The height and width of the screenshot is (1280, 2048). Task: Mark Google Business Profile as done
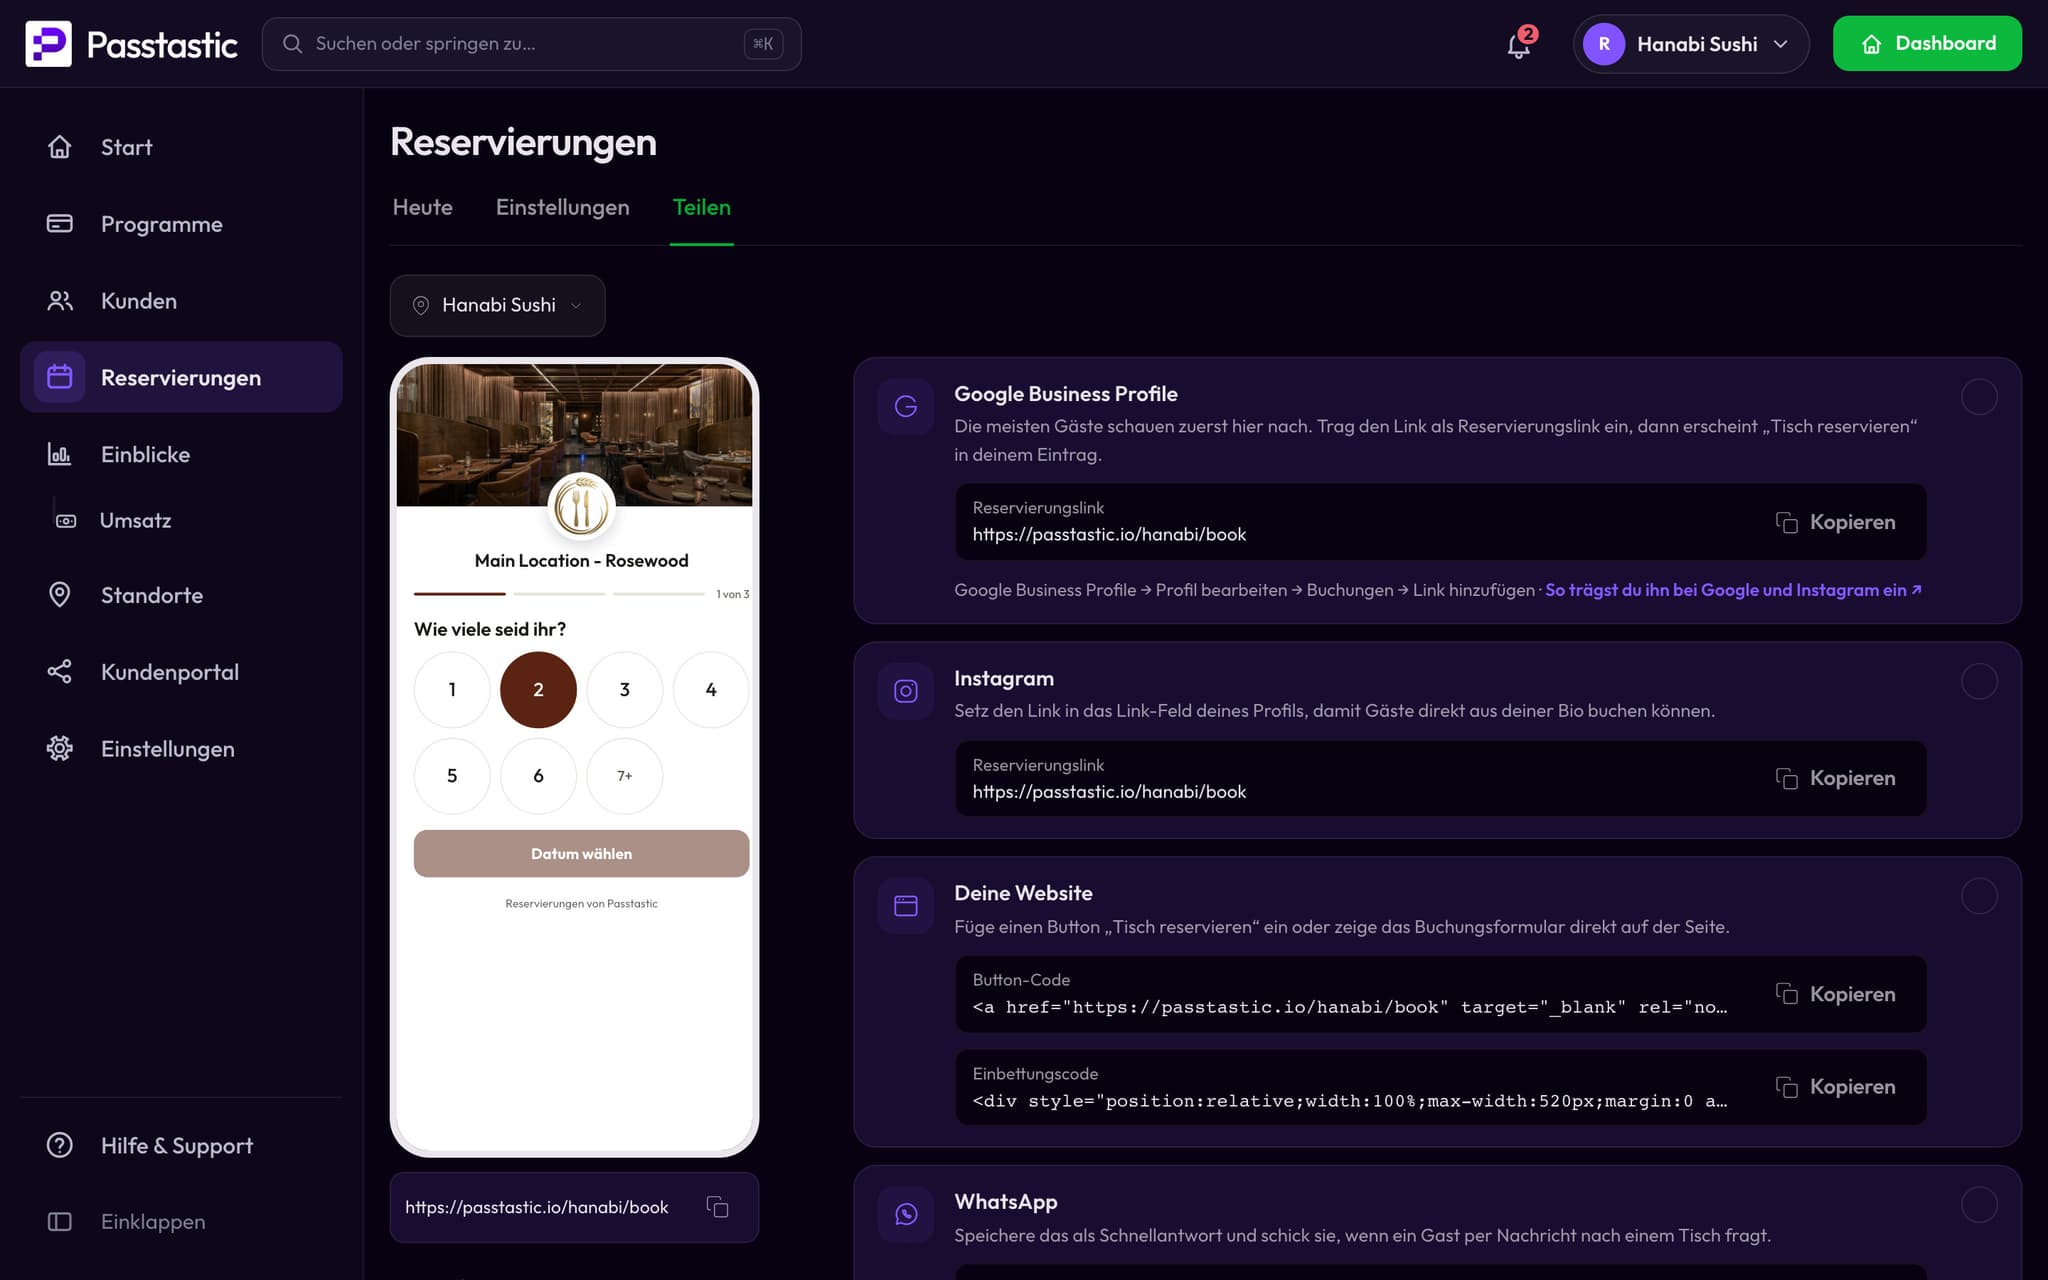point(1979,397)
